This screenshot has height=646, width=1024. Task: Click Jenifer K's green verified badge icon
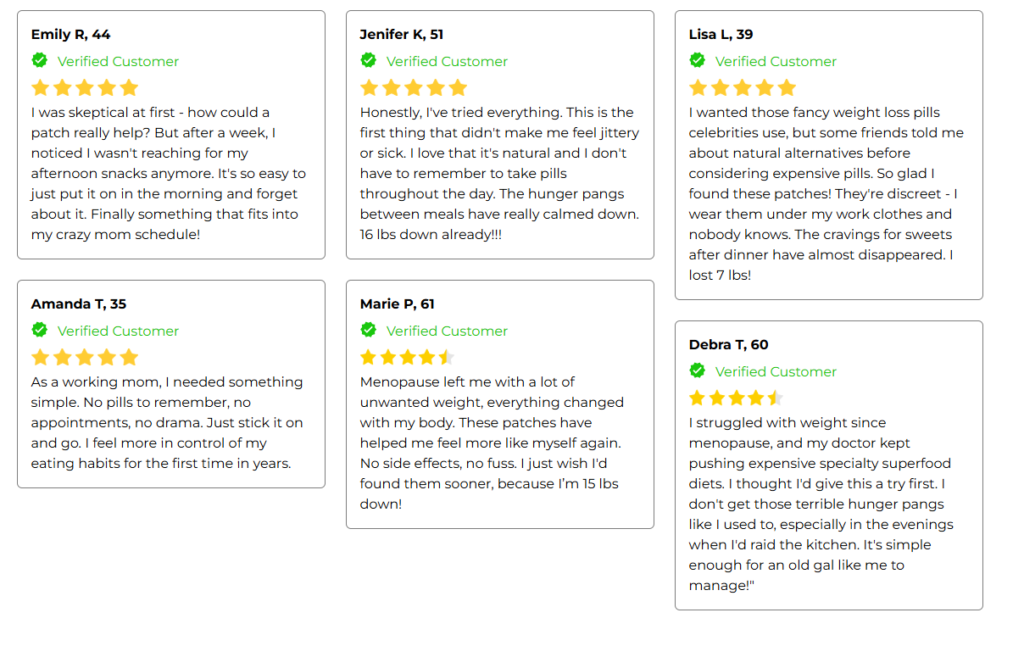click(x=369, y=60)
